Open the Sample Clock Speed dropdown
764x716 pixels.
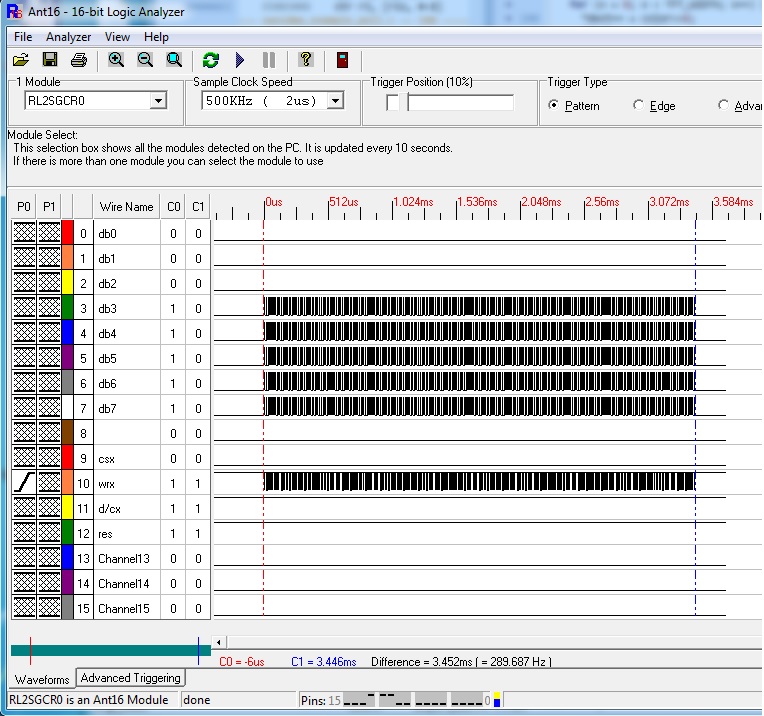click(x=335, y=101)
